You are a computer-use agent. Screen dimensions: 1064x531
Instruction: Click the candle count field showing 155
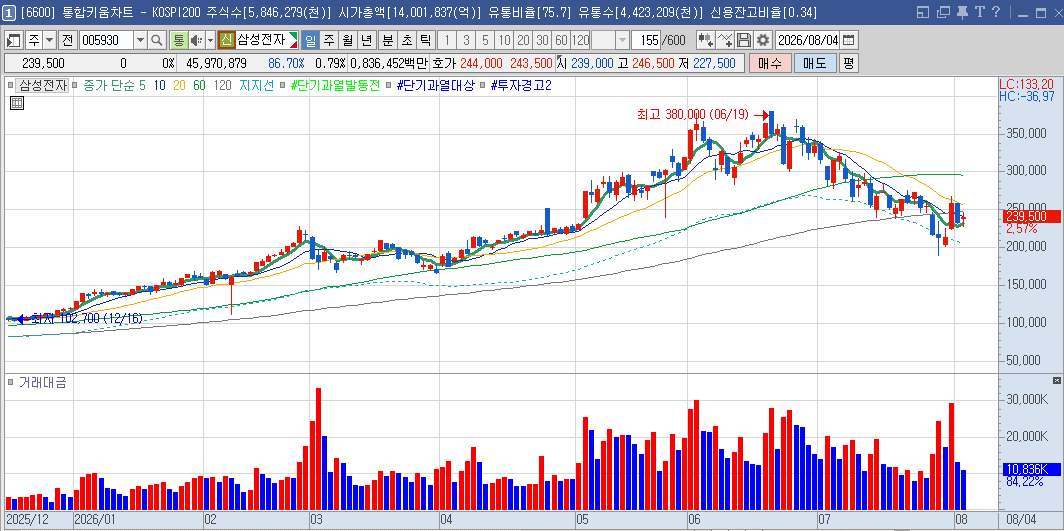pyautogui.click(x=646, y=40)
